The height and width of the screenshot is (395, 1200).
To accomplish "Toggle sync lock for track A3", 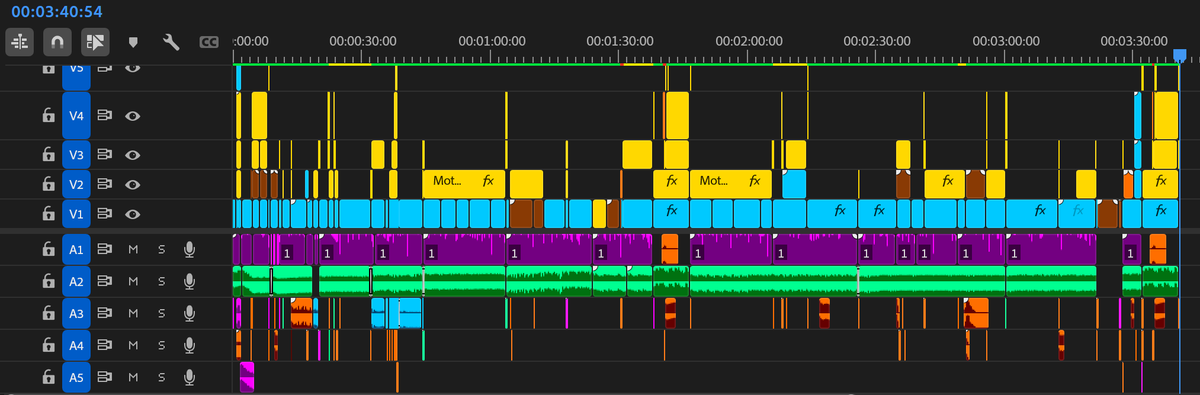I will coord(104,314).
